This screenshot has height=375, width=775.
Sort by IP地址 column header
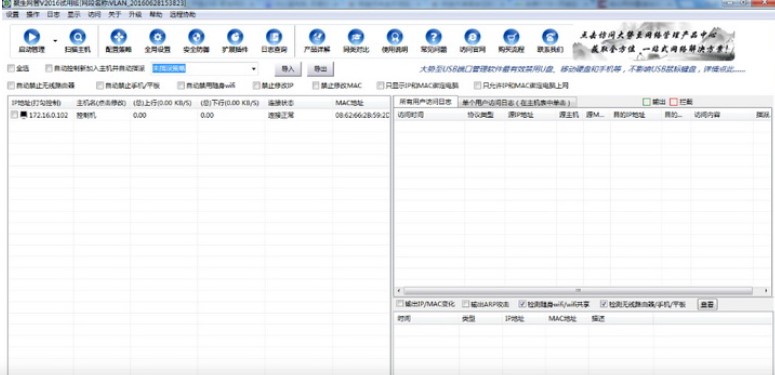pyautogui.click(x=42, y=103)
